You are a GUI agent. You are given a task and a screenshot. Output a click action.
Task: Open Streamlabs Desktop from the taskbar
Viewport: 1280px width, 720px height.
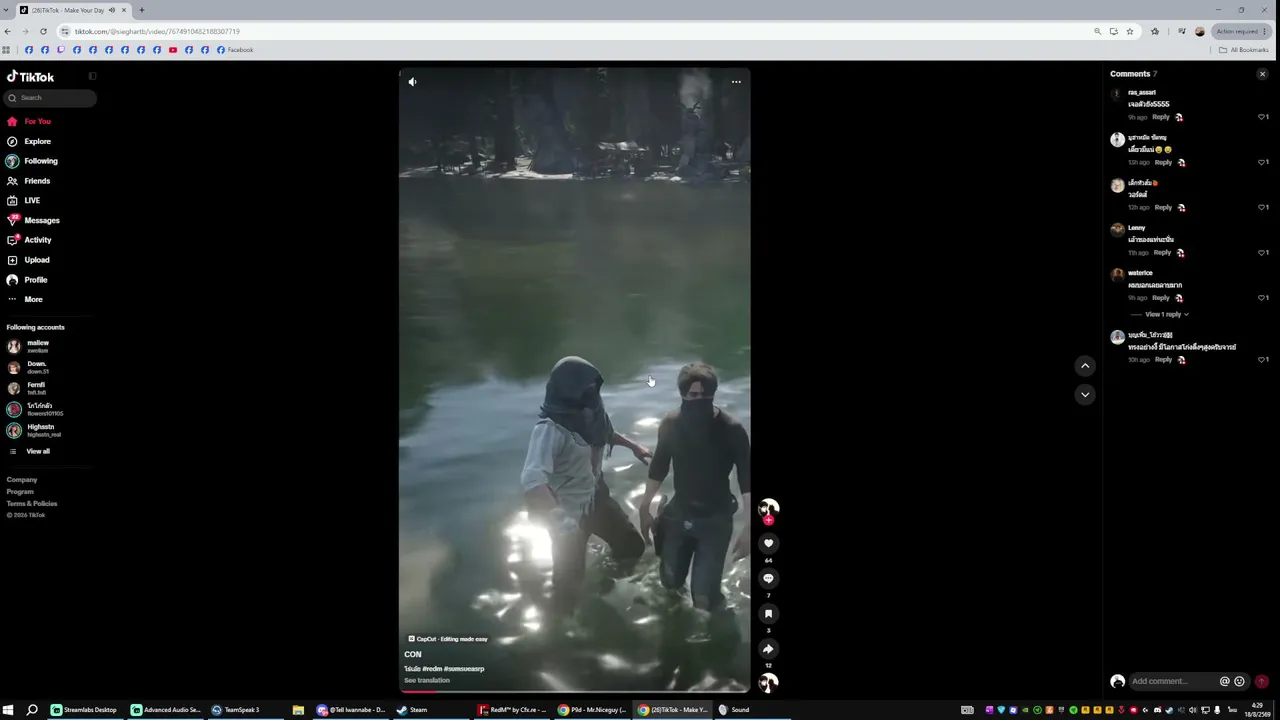[85, 710]
